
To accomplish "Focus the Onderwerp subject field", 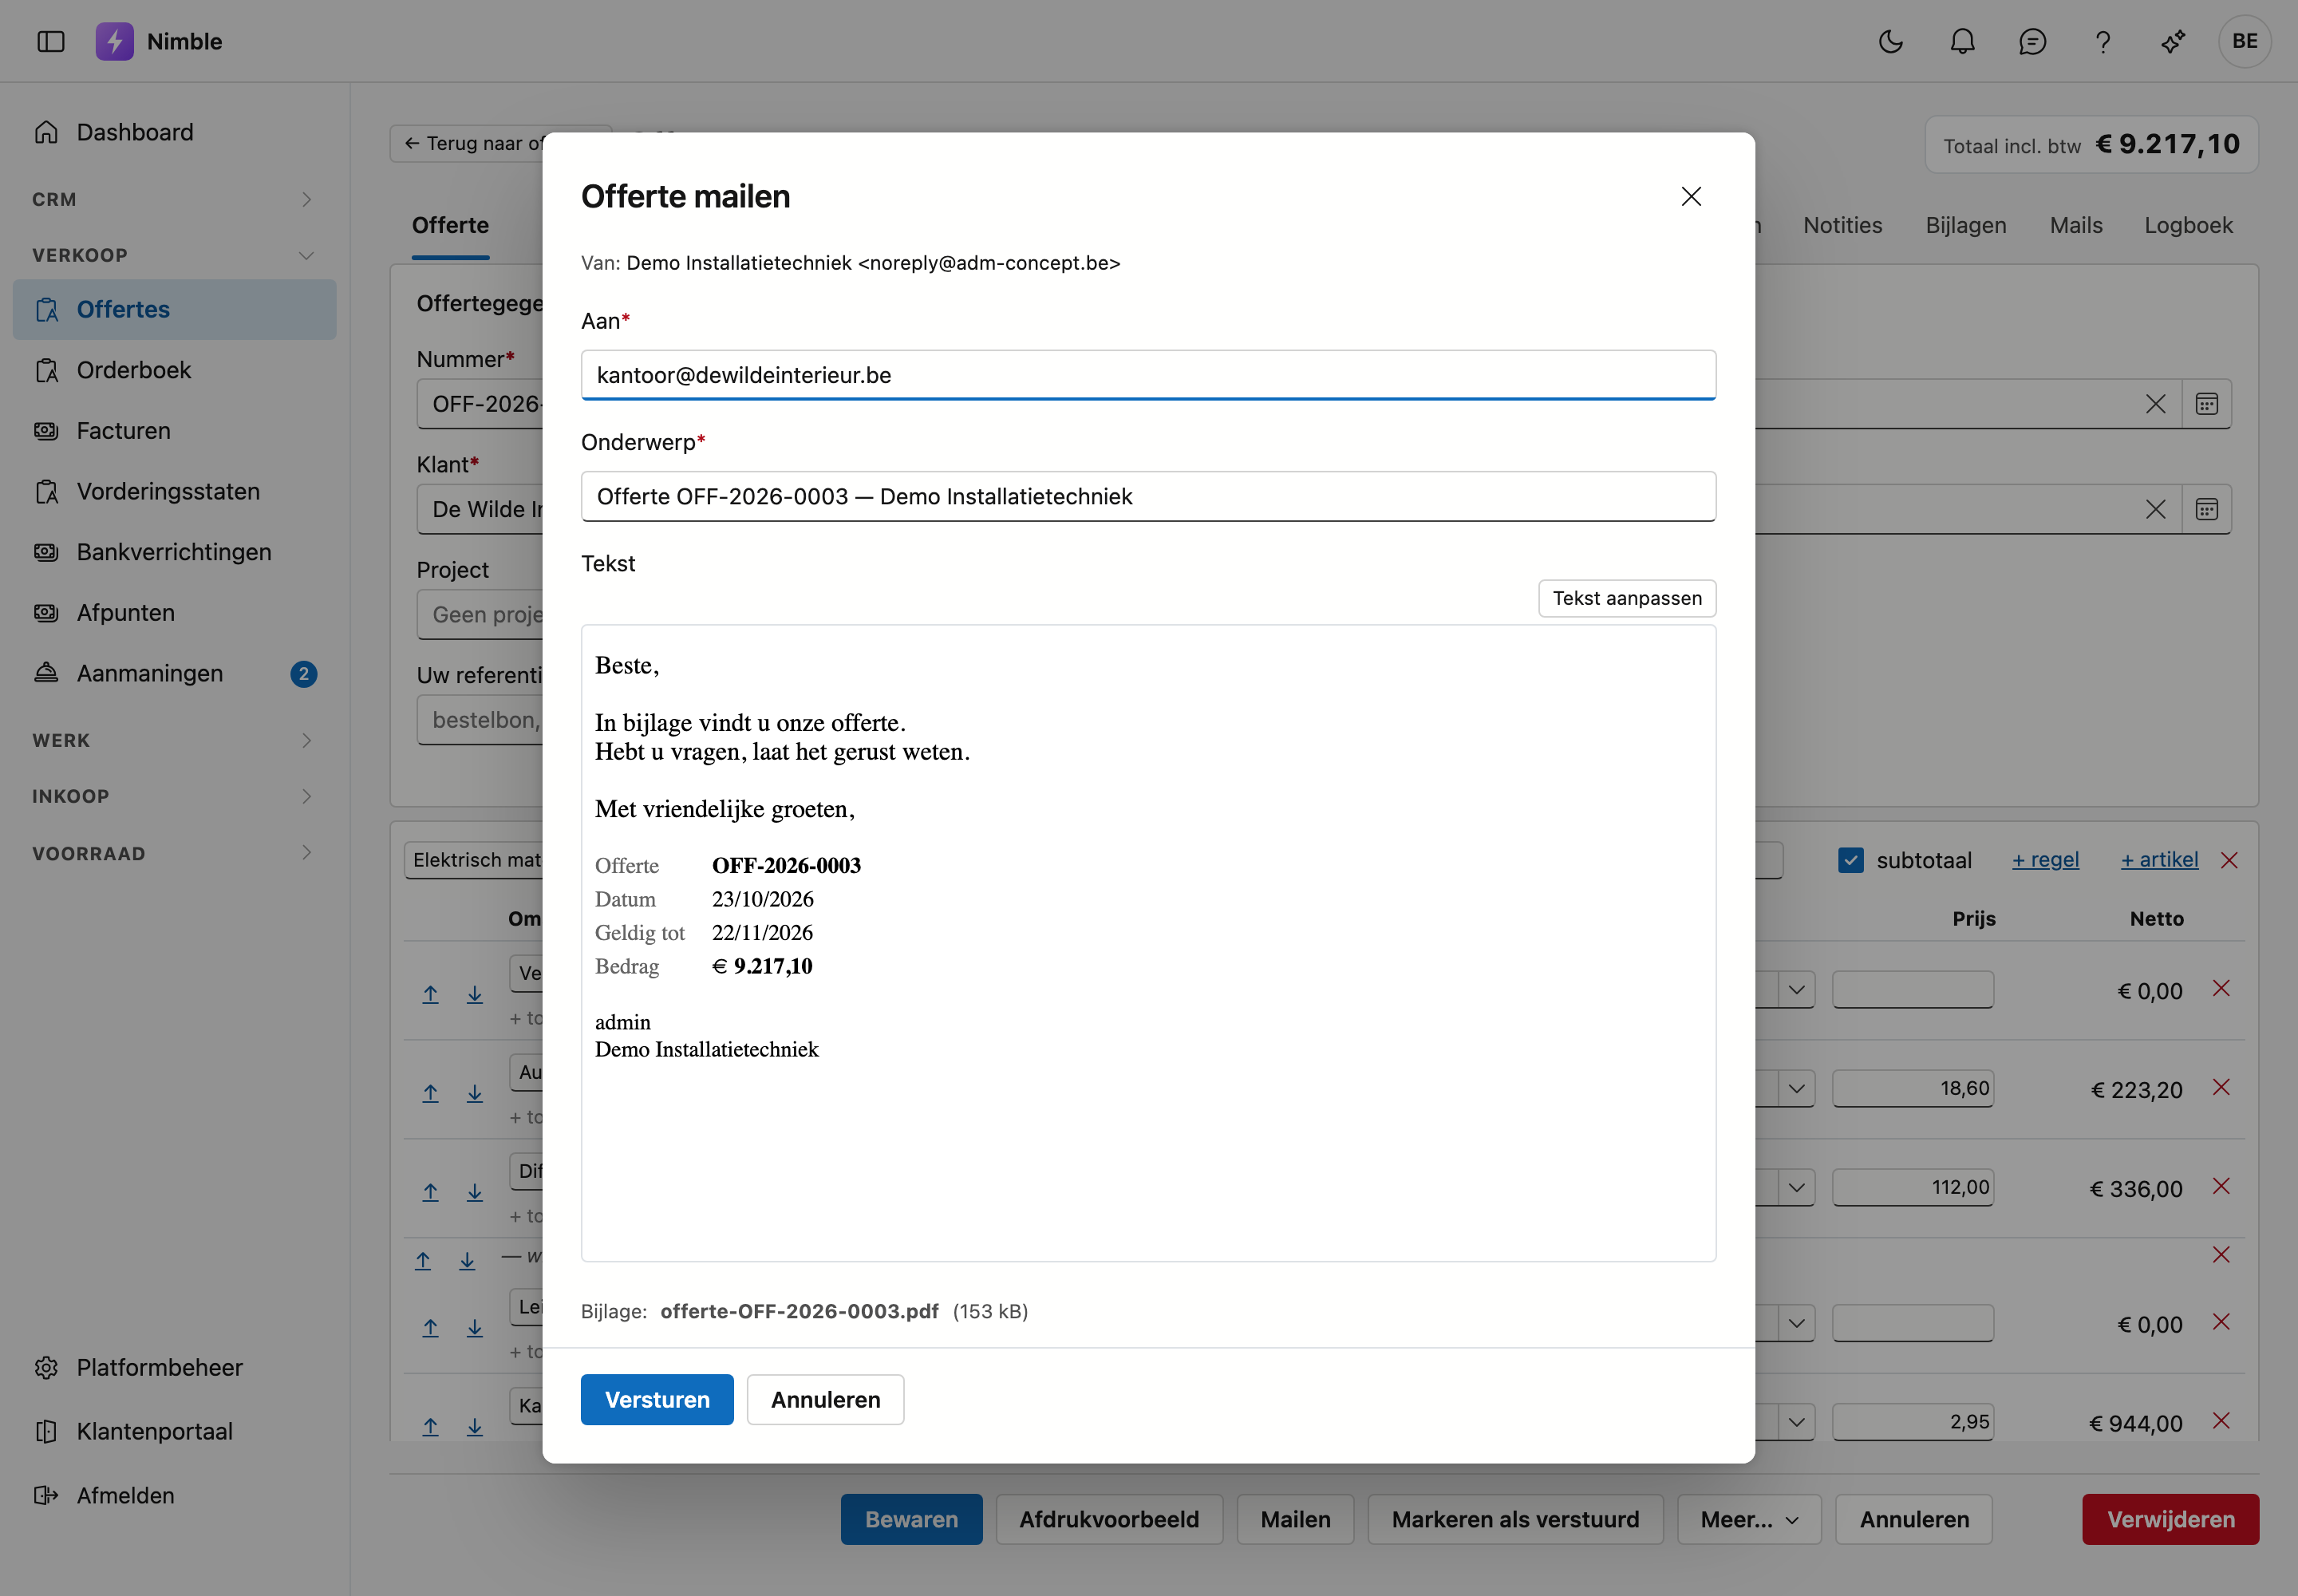I will coord(1148,496).
